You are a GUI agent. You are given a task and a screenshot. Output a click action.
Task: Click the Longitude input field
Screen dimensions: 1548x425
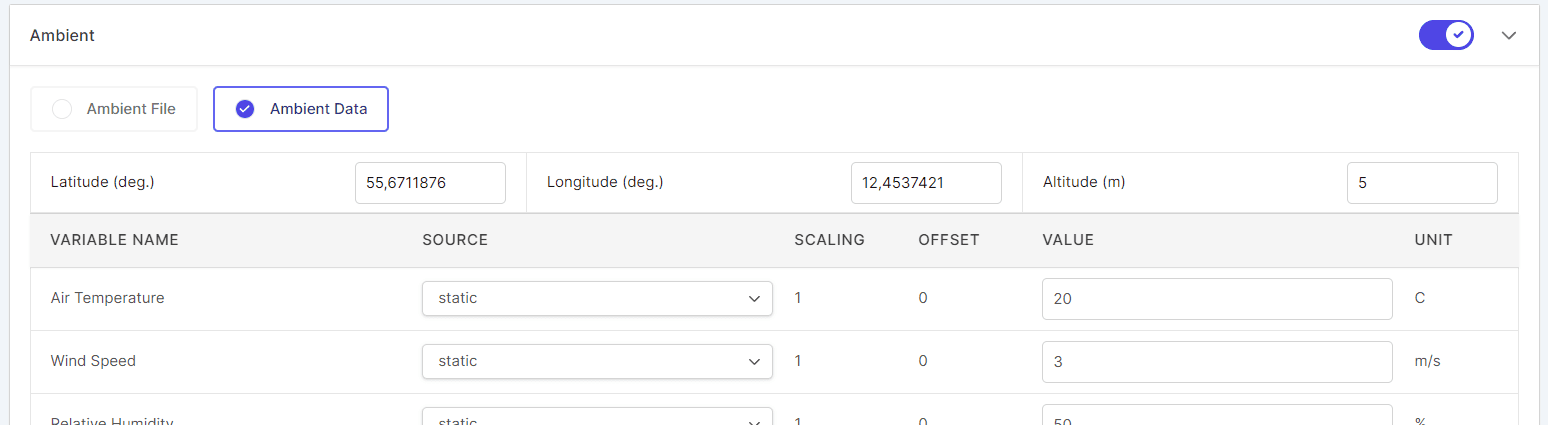pyautogui.click(x=926, y=183)
